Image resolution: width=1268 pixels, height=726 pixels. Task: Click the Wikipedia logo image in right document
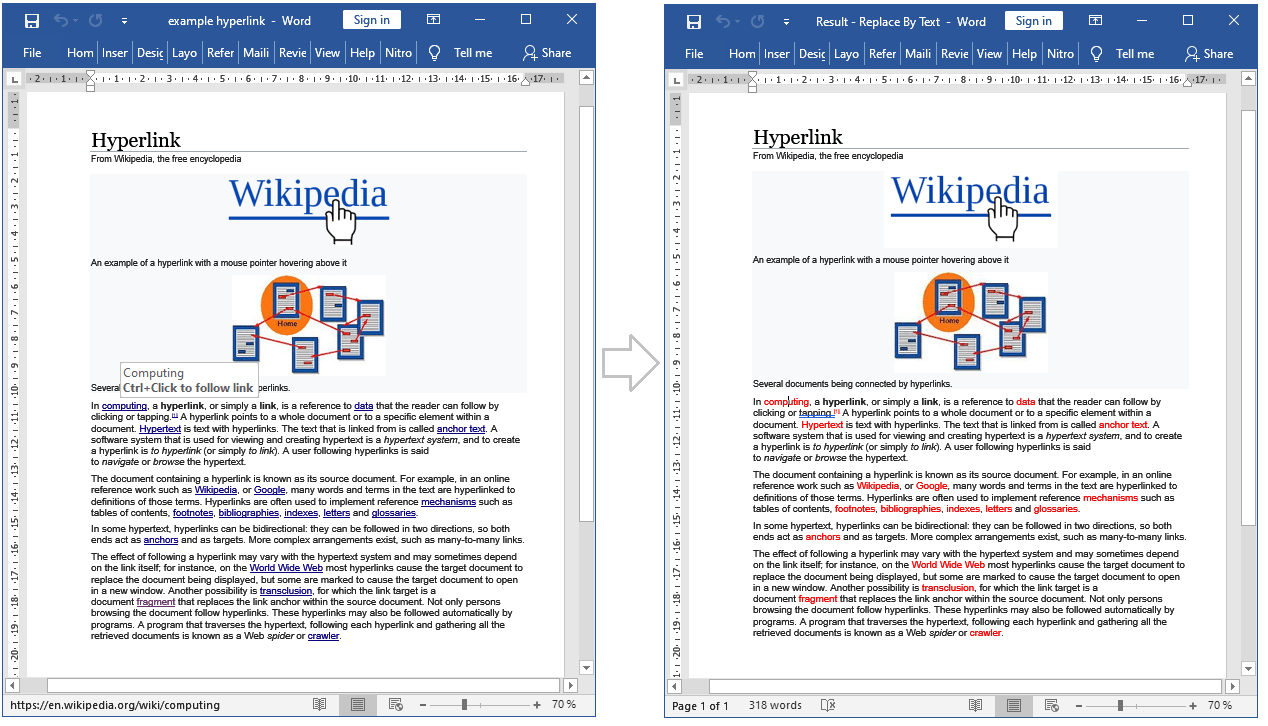click(971, 209)
